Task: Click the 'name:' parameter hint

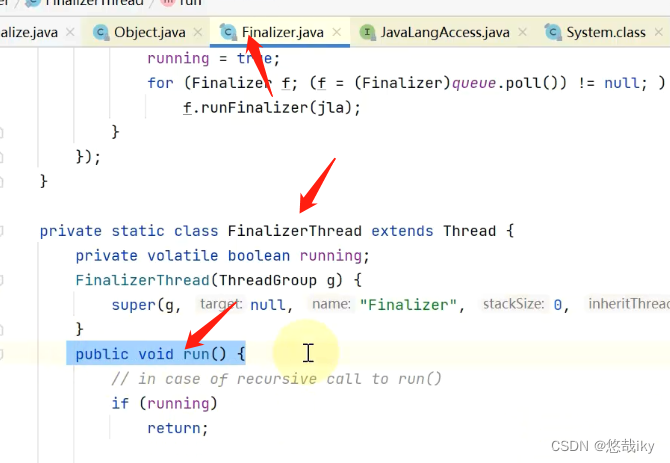Action: [x=331, y=304]
